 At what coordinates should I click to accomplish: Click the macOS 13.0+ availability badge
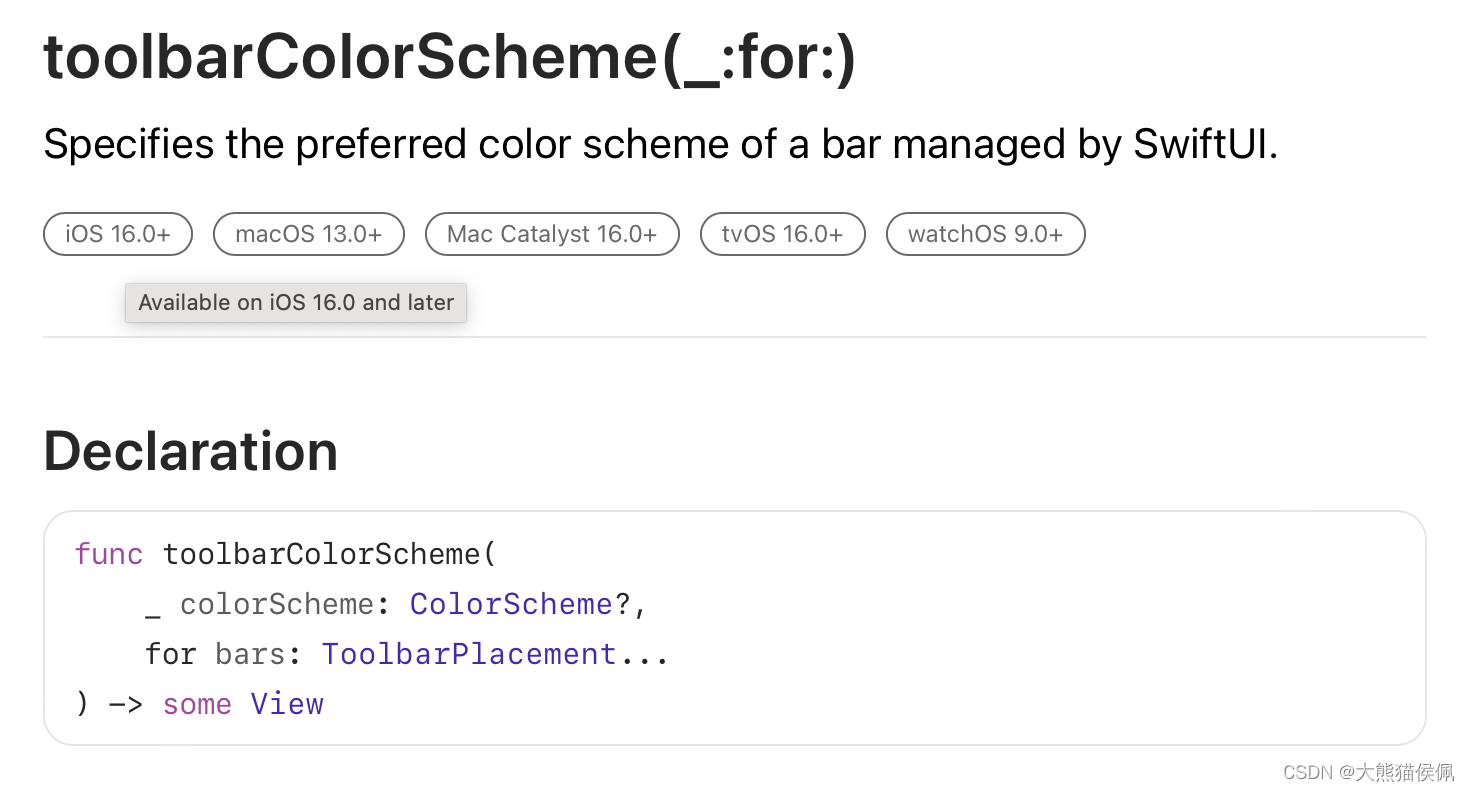pyautogui.click(x=308, y=234)
